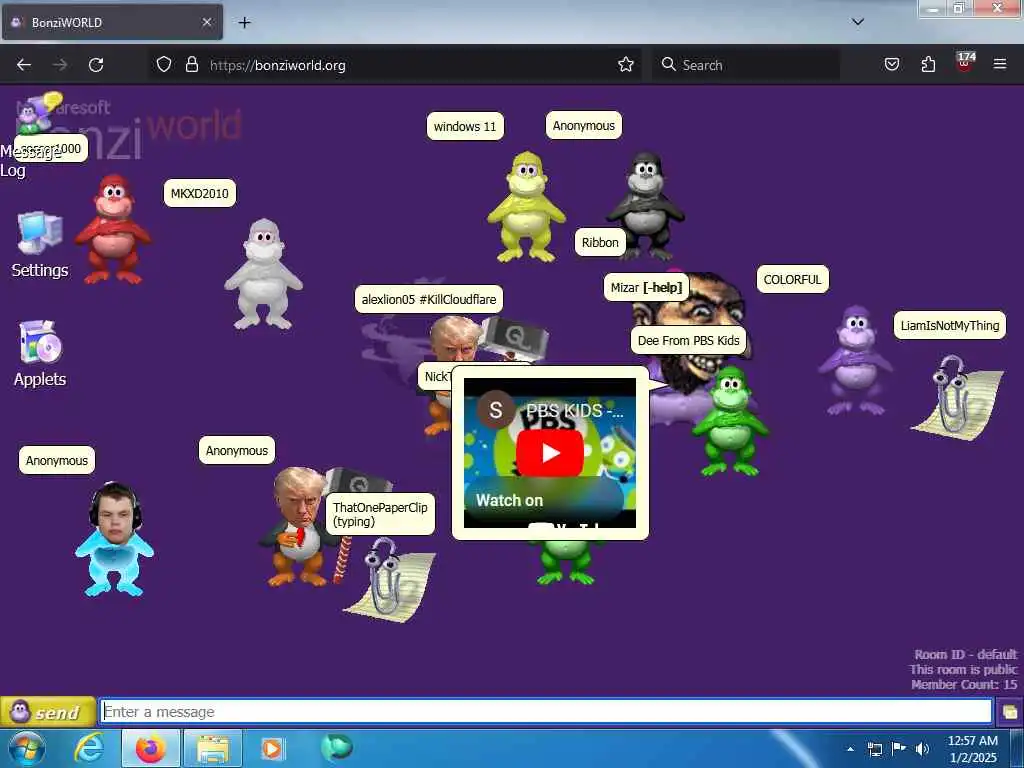This screenshot has height=768, width=1024.
Task: Click the lock site information icon
Action: tap(191, 64)
